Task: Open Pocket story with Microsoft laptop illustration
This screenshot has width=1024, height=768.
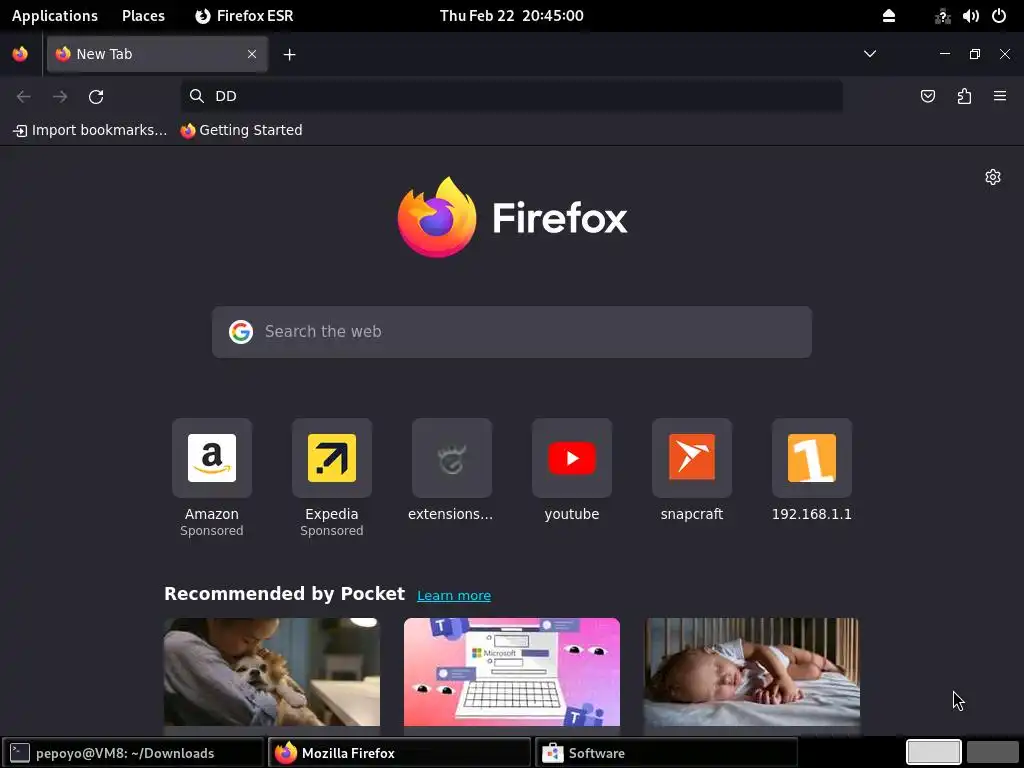Action: click(512, 672)
